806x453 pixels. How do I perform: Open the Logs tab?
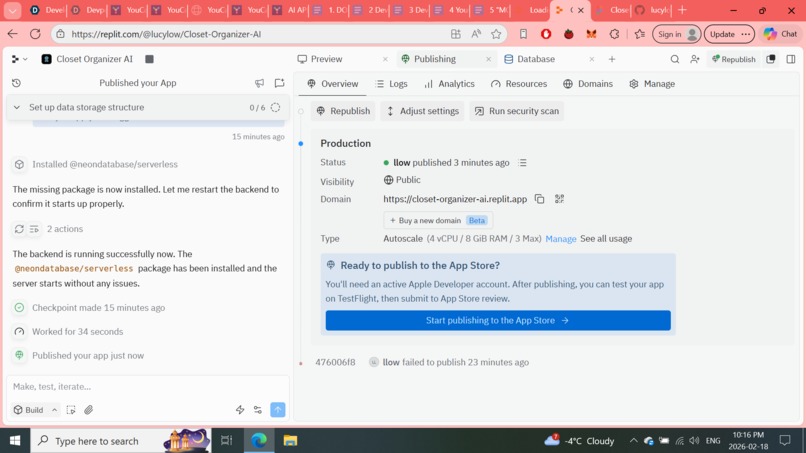pos(392,84)
